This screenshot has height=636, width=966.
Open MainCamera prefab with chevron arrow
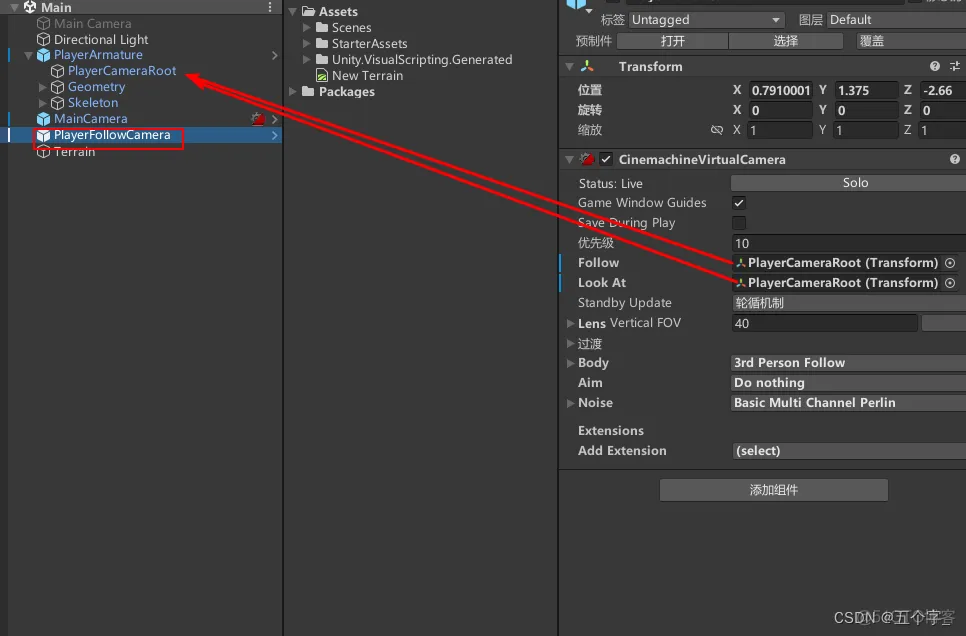point(275,119)
